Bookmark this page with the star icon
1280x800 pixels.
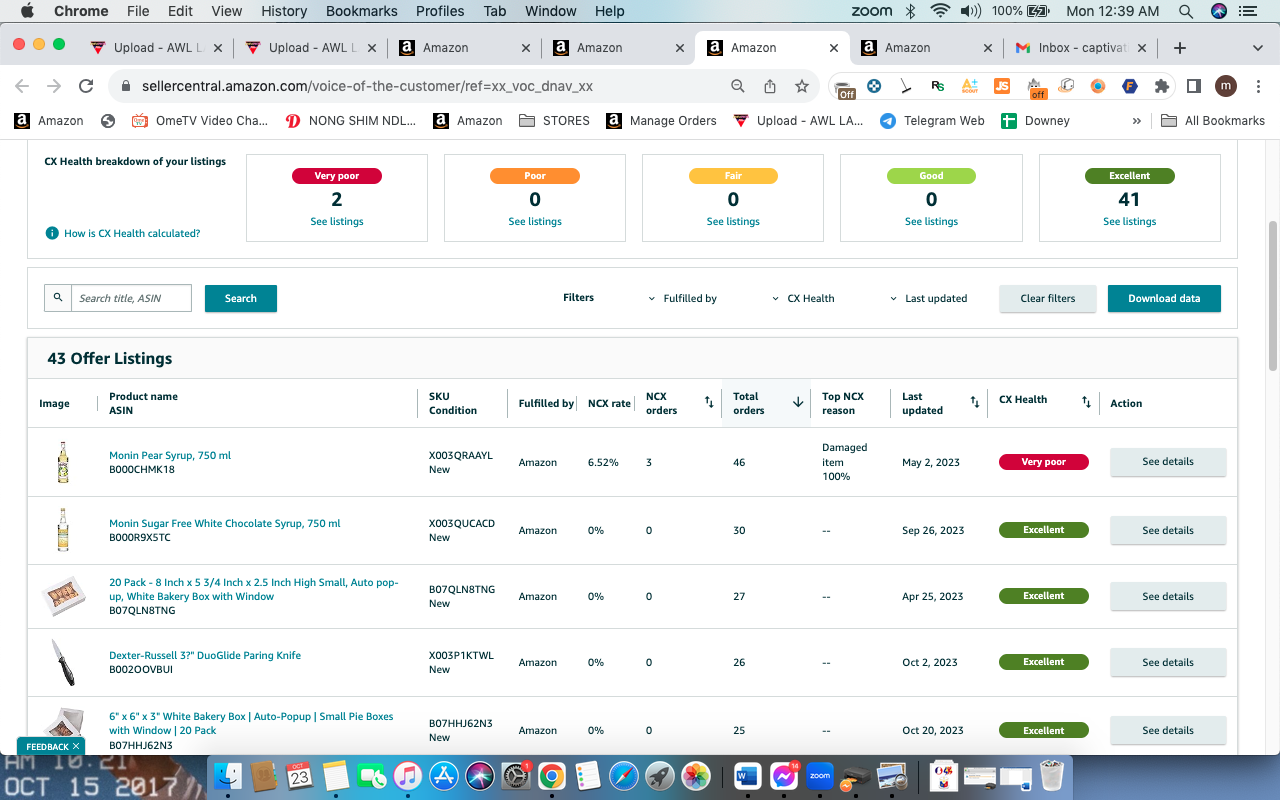pos(802,86)
